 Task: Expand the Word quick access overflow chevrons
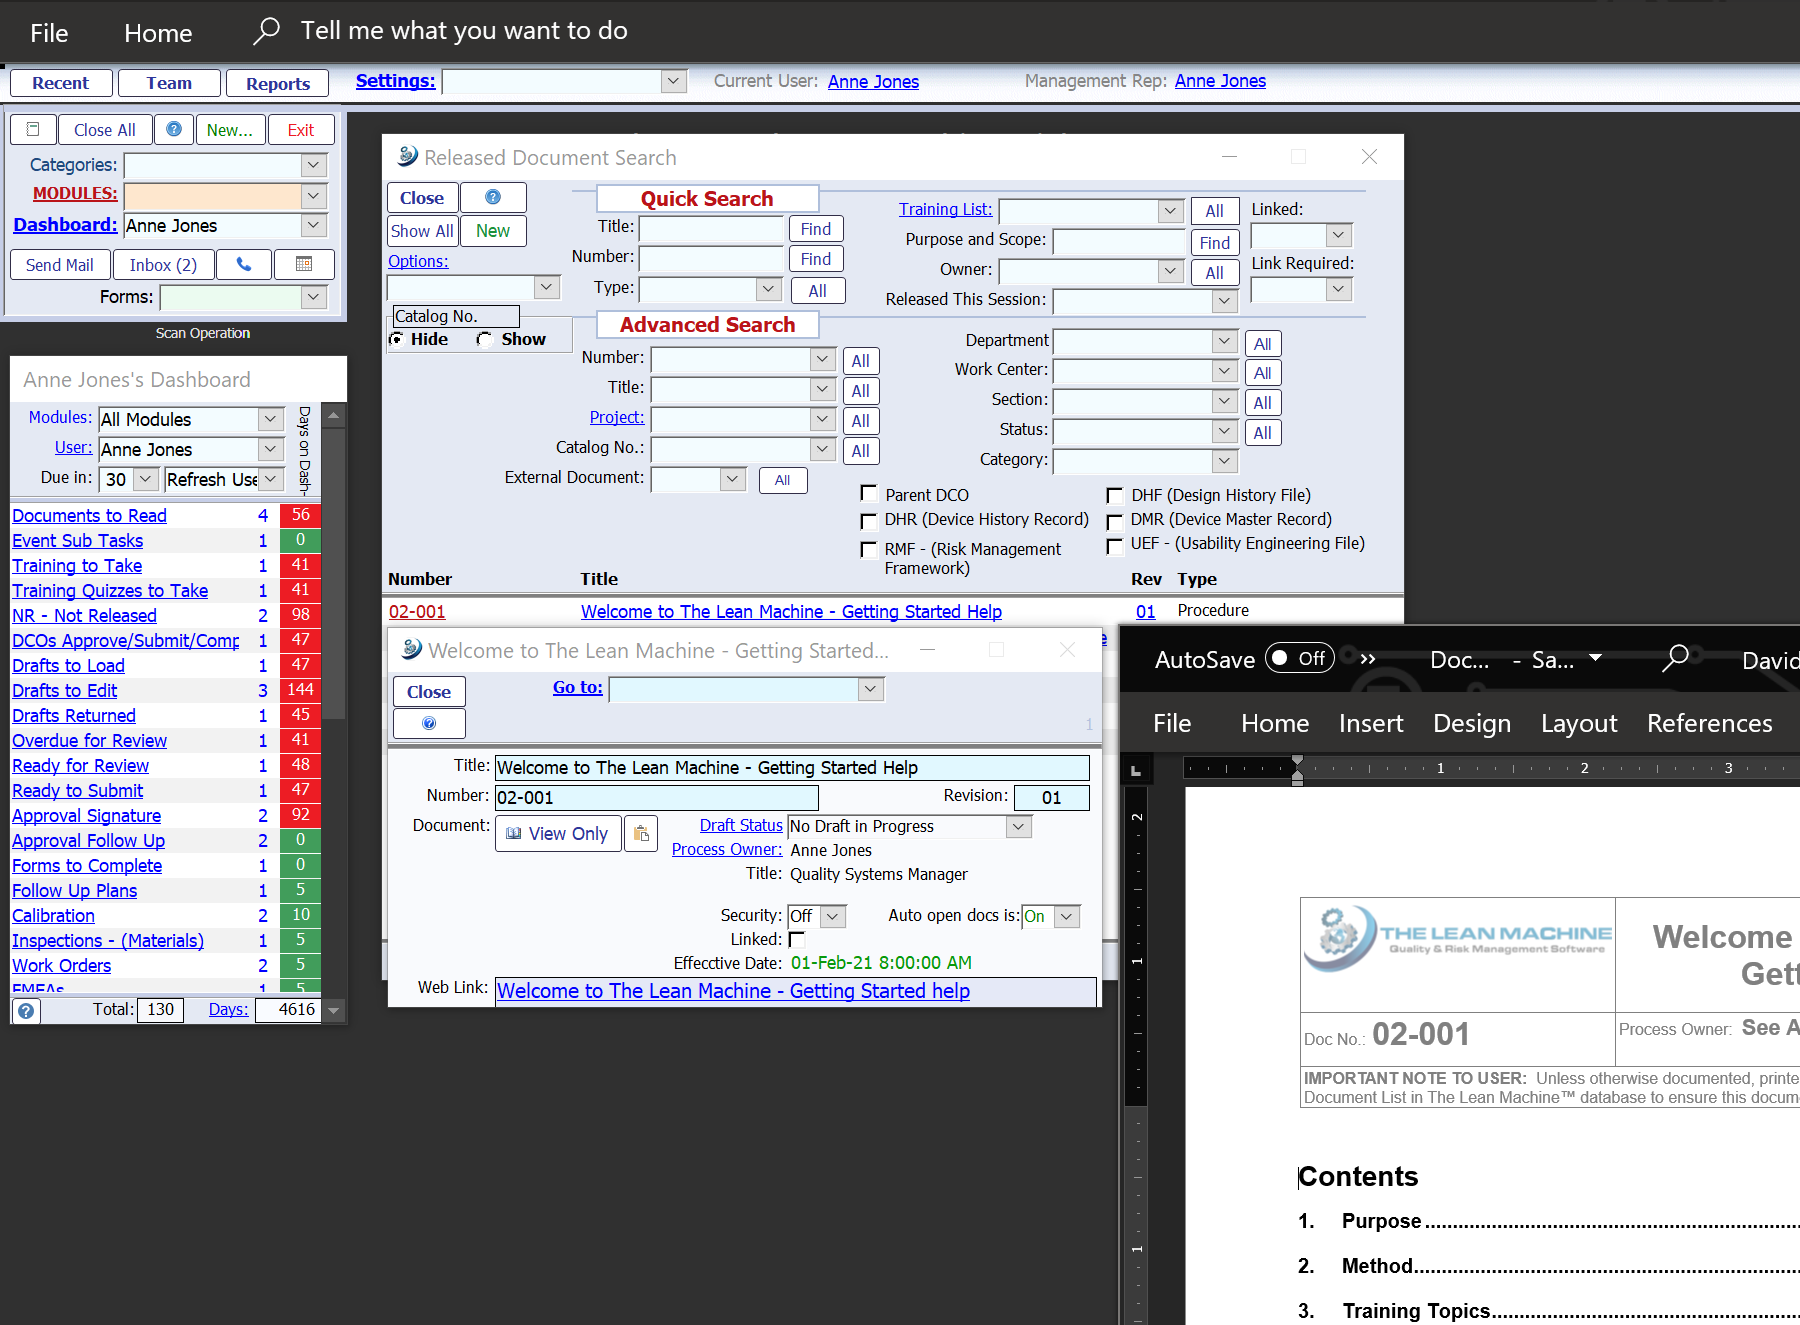(x=1368, y=659)
